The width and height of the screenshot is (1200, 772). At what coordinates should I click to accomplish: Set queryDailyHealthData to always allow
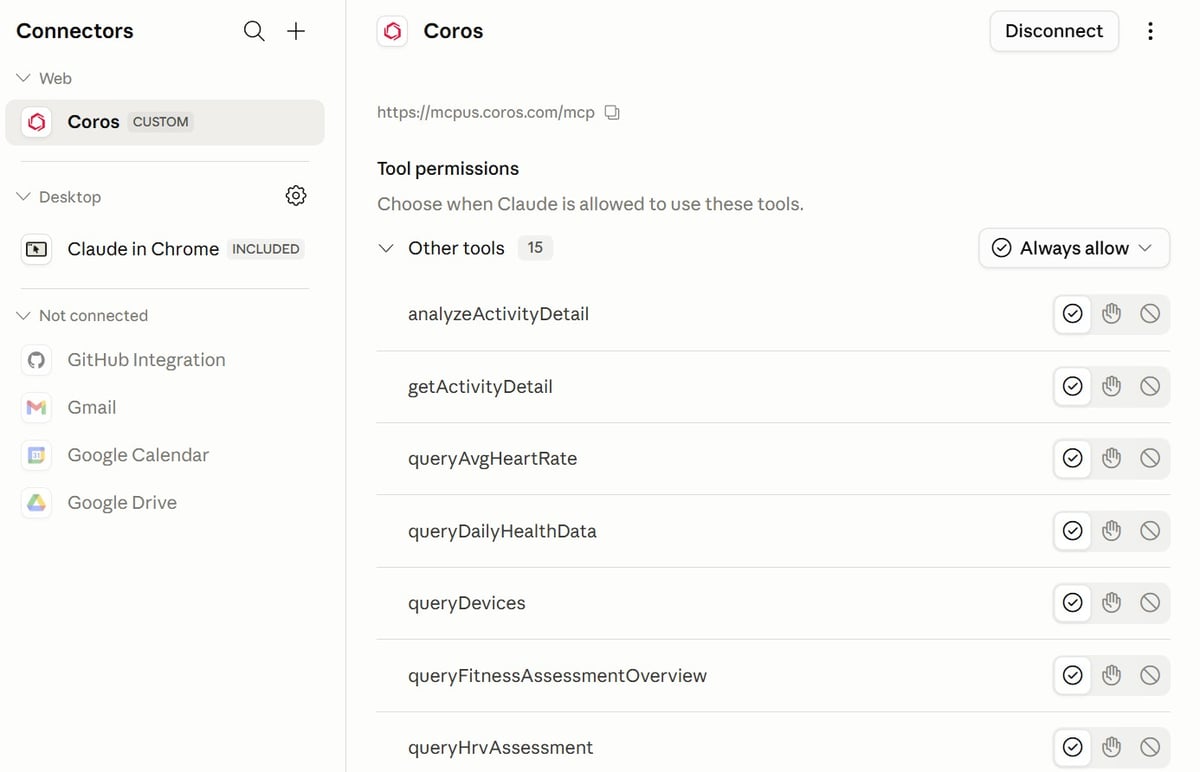click(x=1072, y=531)
